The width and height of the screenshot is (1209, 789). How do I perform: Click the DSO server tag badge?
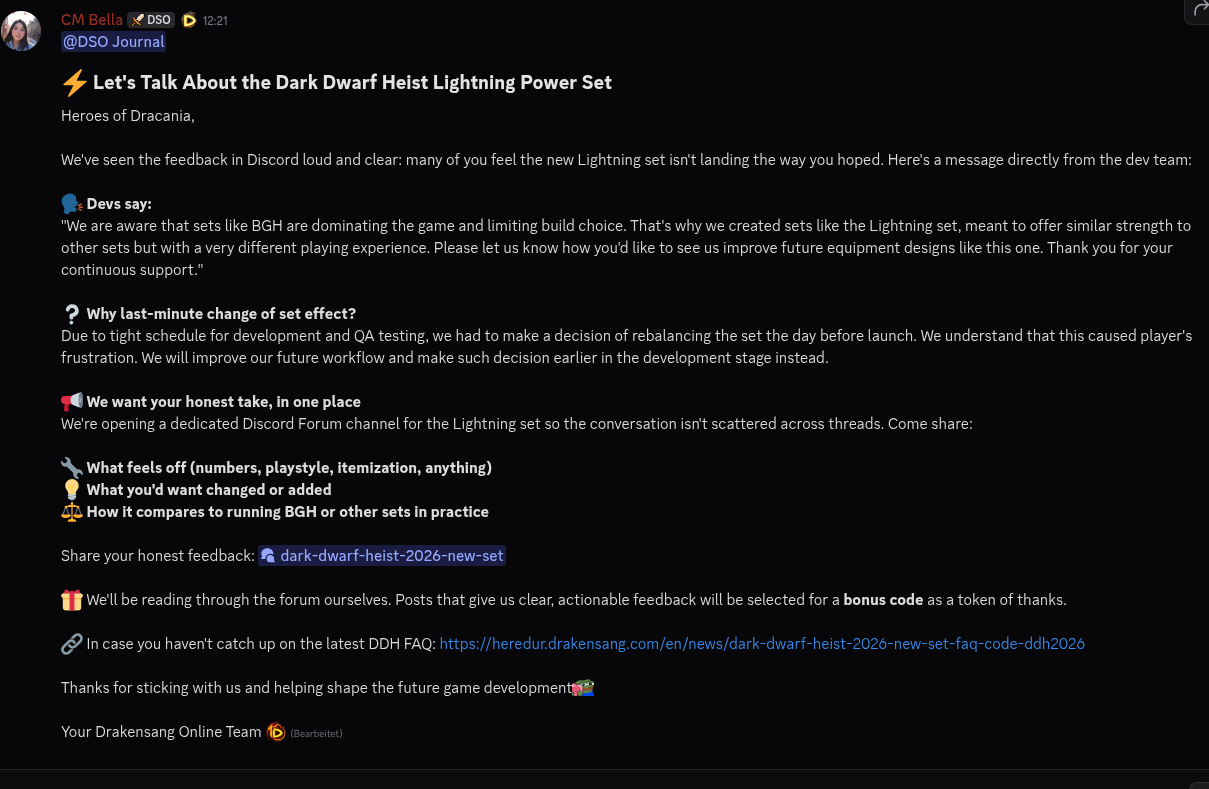pos(151,20)
